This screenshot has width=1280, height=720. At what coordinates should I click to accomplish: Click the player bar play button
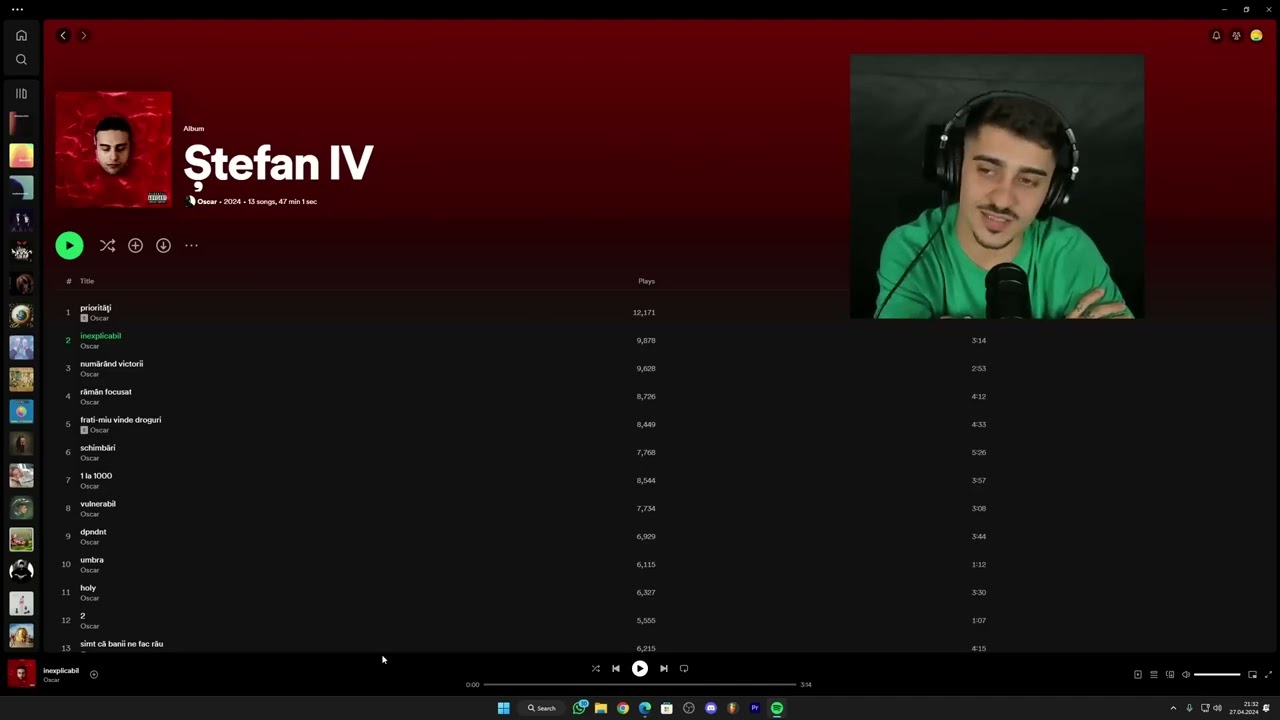[x=640, y=668]
